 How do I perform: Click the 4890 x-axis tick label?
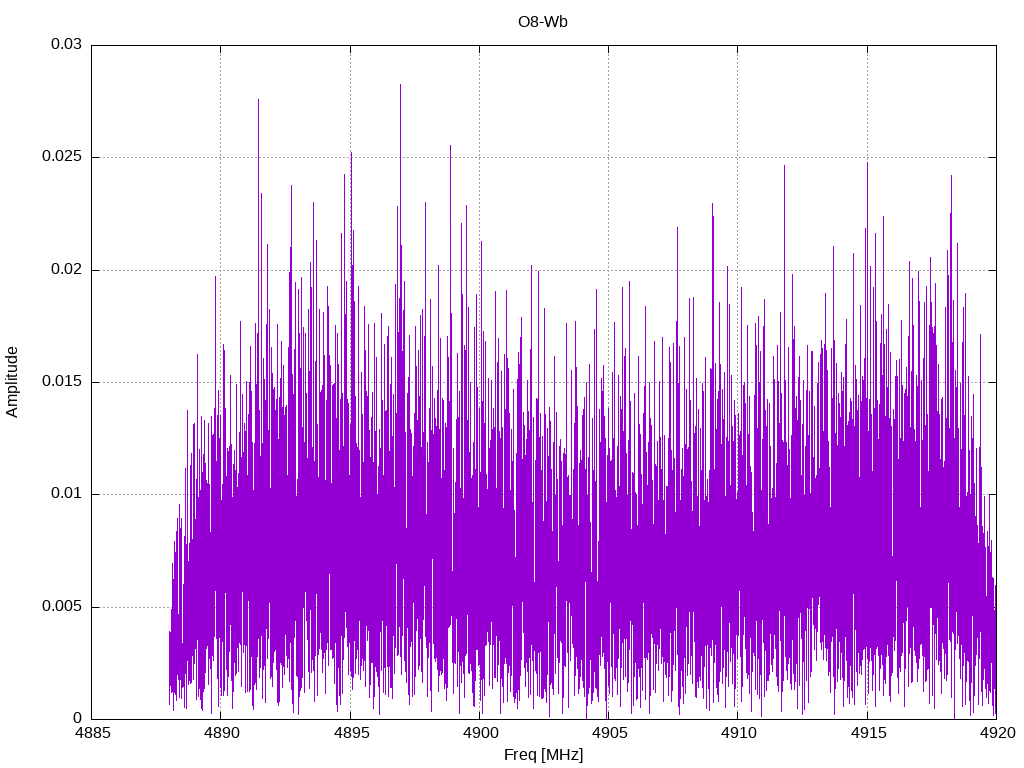(x=221, y=733)
